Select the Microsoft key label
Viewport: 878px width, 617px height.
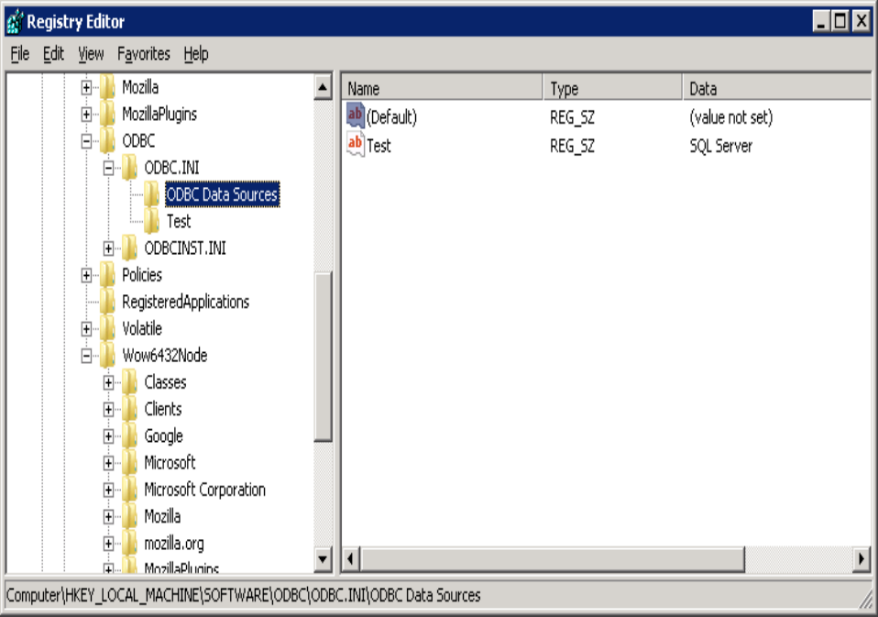point(170,463)
